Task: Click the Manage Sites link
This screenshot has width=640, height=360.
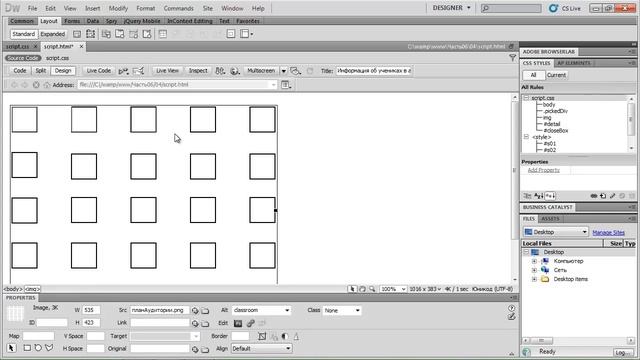Action: pyautogui.click(x=608, y=232)
